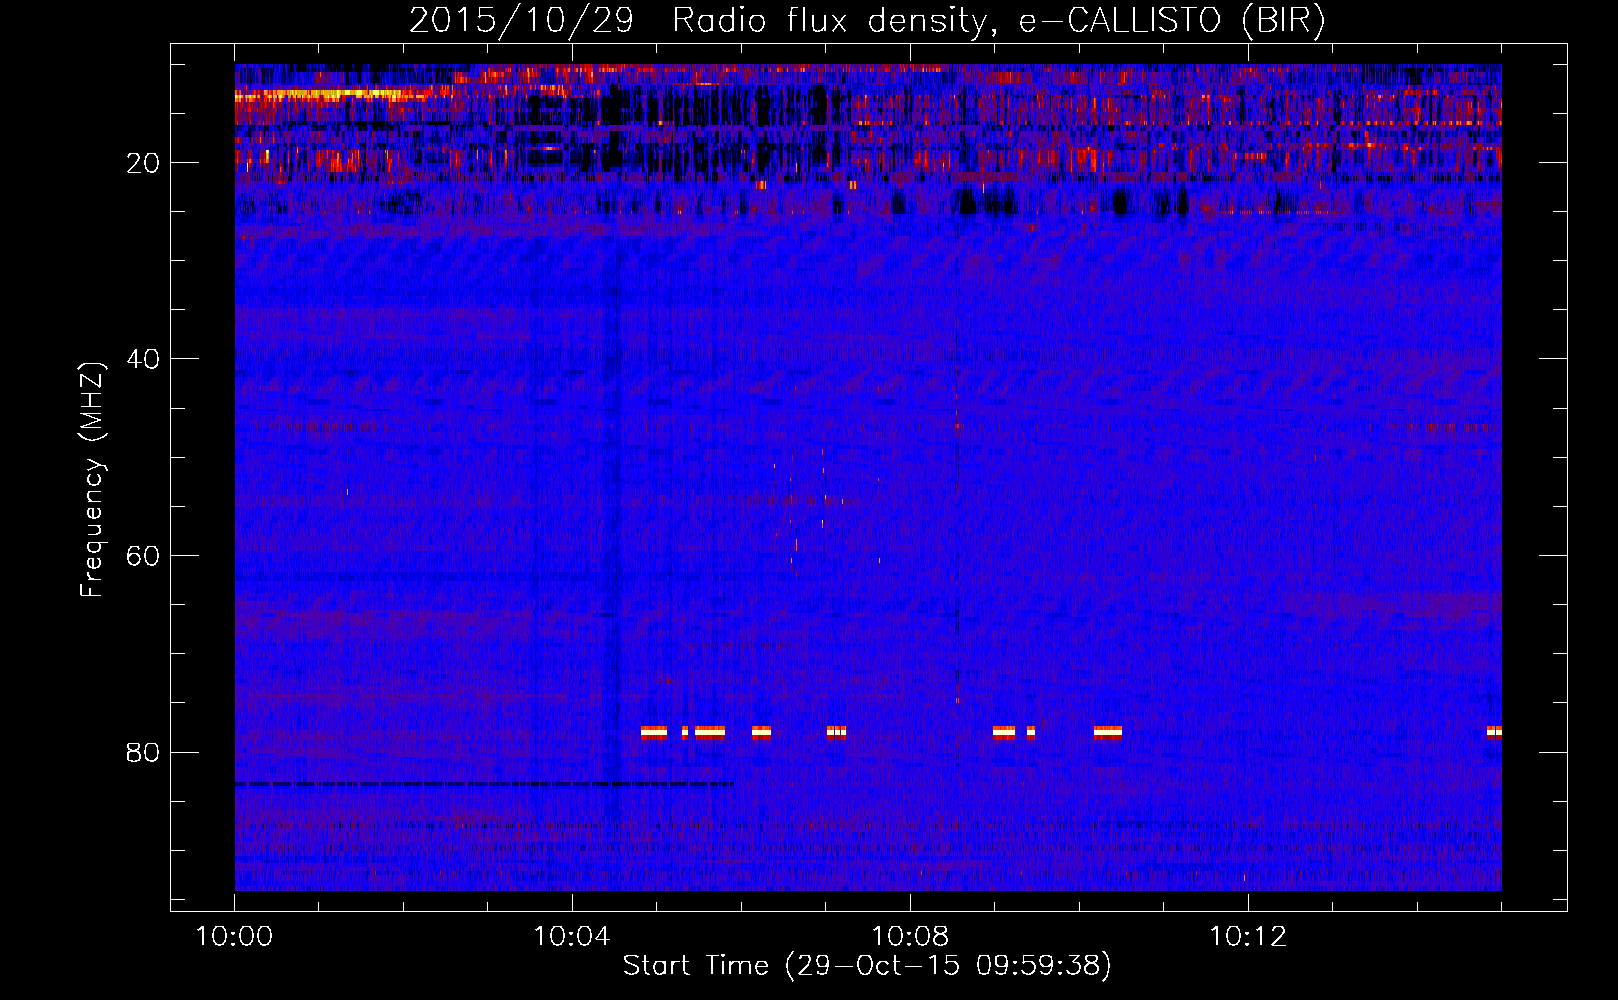This screenshot has height=1000, width=1618.
Task: Click the plot title "Radio flux density, e-CALLISTO (BIR)"
Action: click(999, 21)
